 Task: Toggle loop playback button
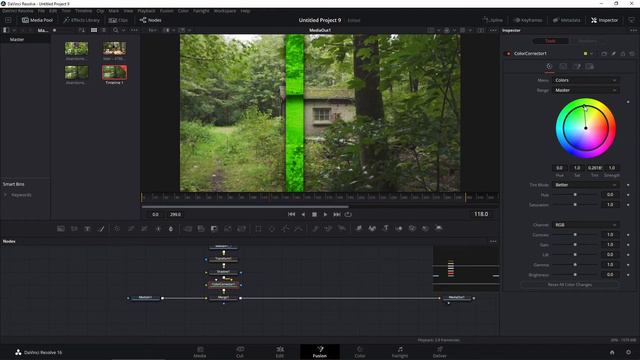pos(348,214)
